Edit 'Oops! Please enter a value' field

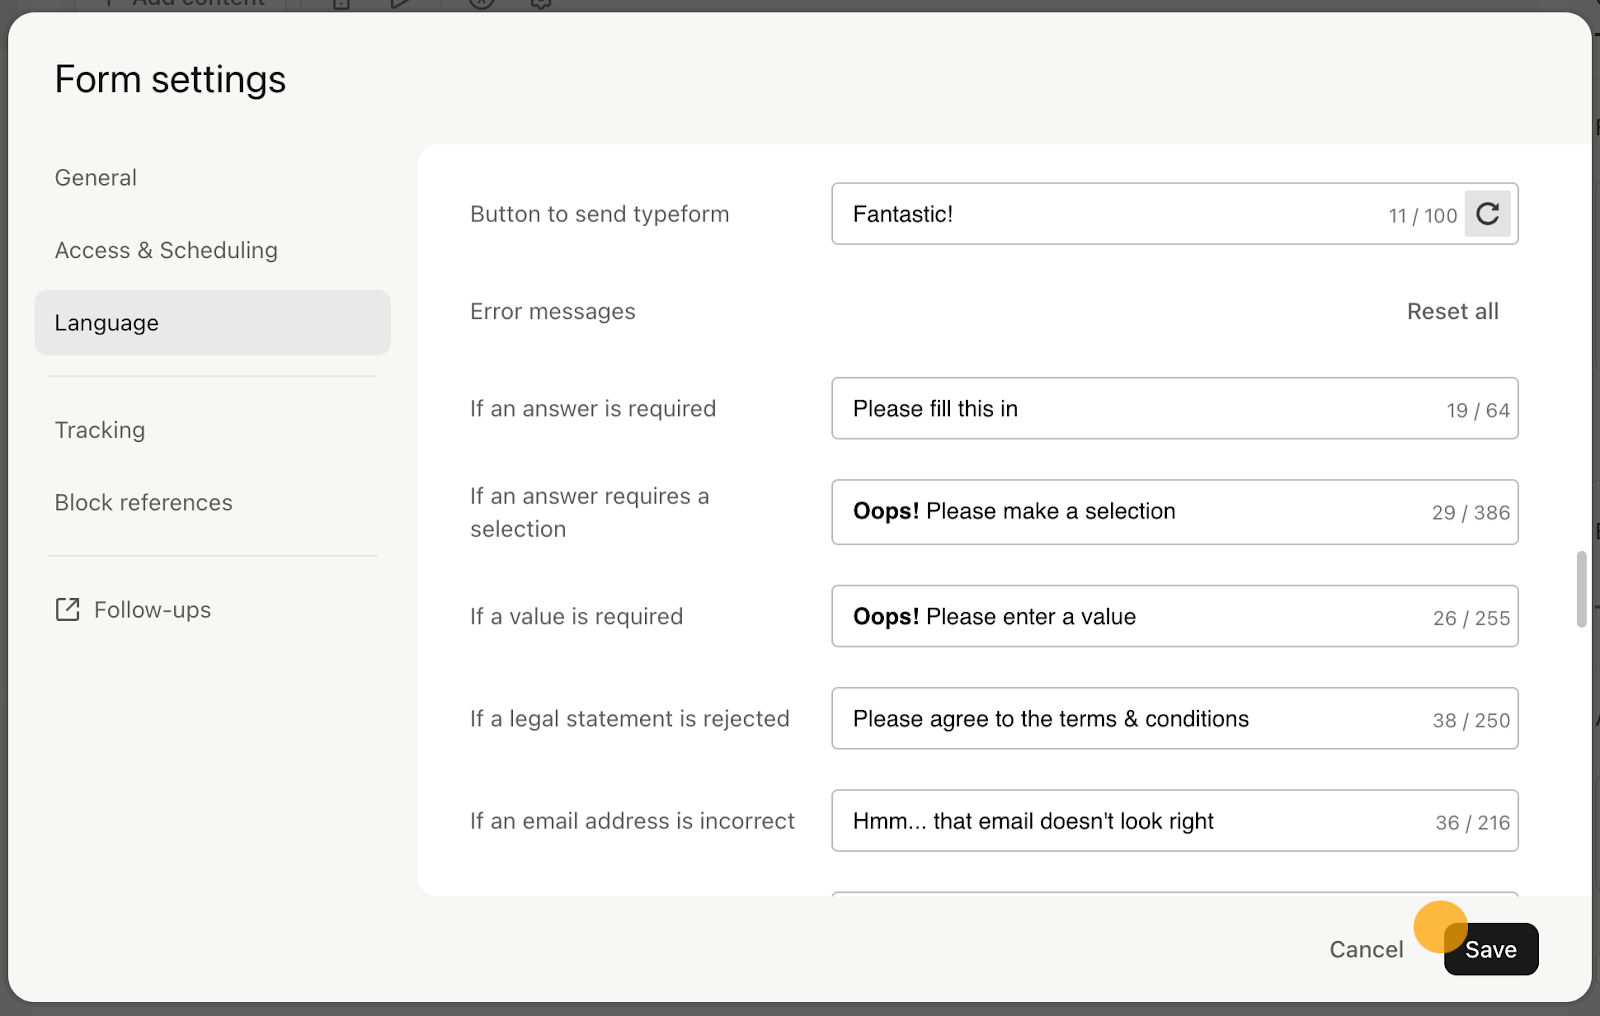point(1175,616)
